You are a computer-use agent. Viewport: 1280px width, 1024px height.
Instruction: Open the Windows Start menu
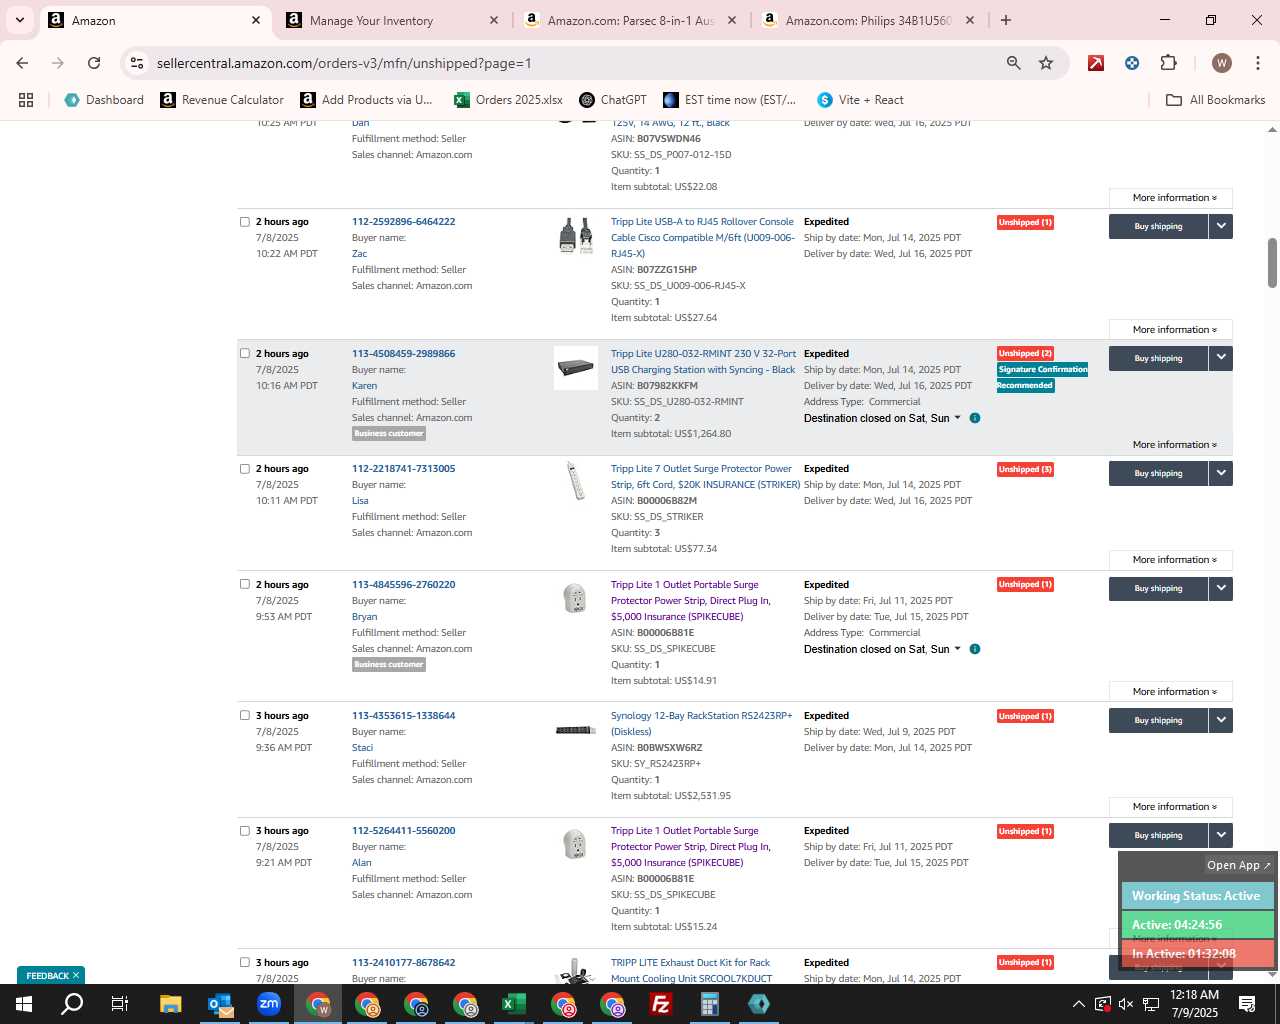pos(24,1004)
